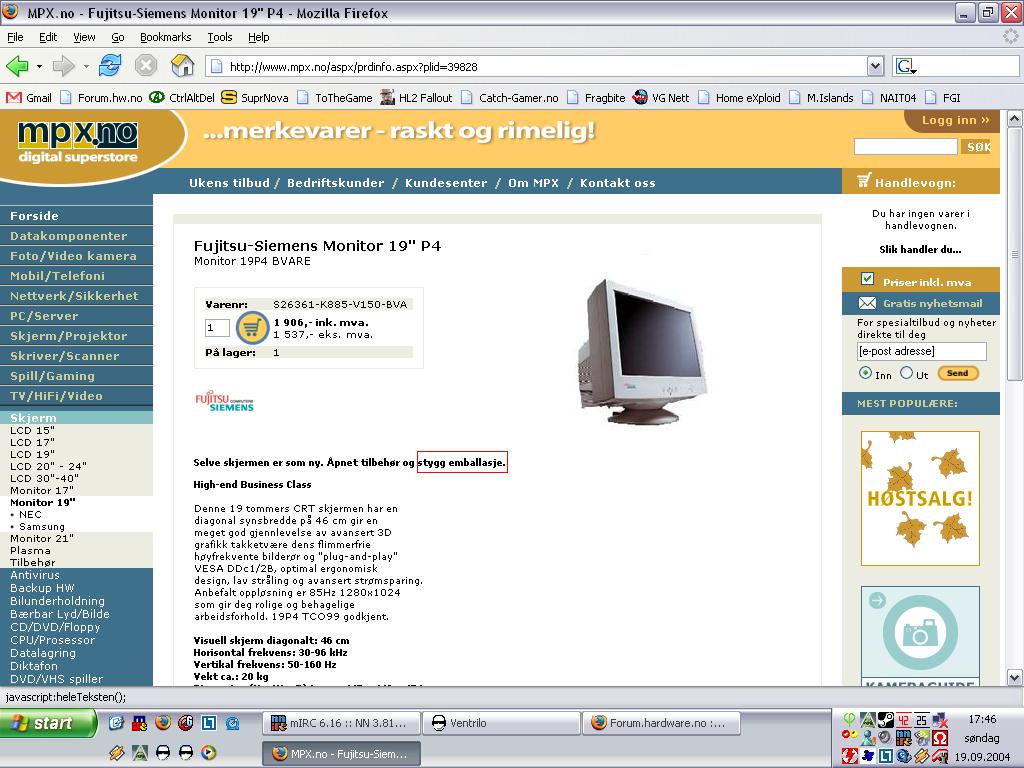Click the page scrollbar up arrow
The height and width of the screenshot is (768, 1024).
[x=1014, y=119]
